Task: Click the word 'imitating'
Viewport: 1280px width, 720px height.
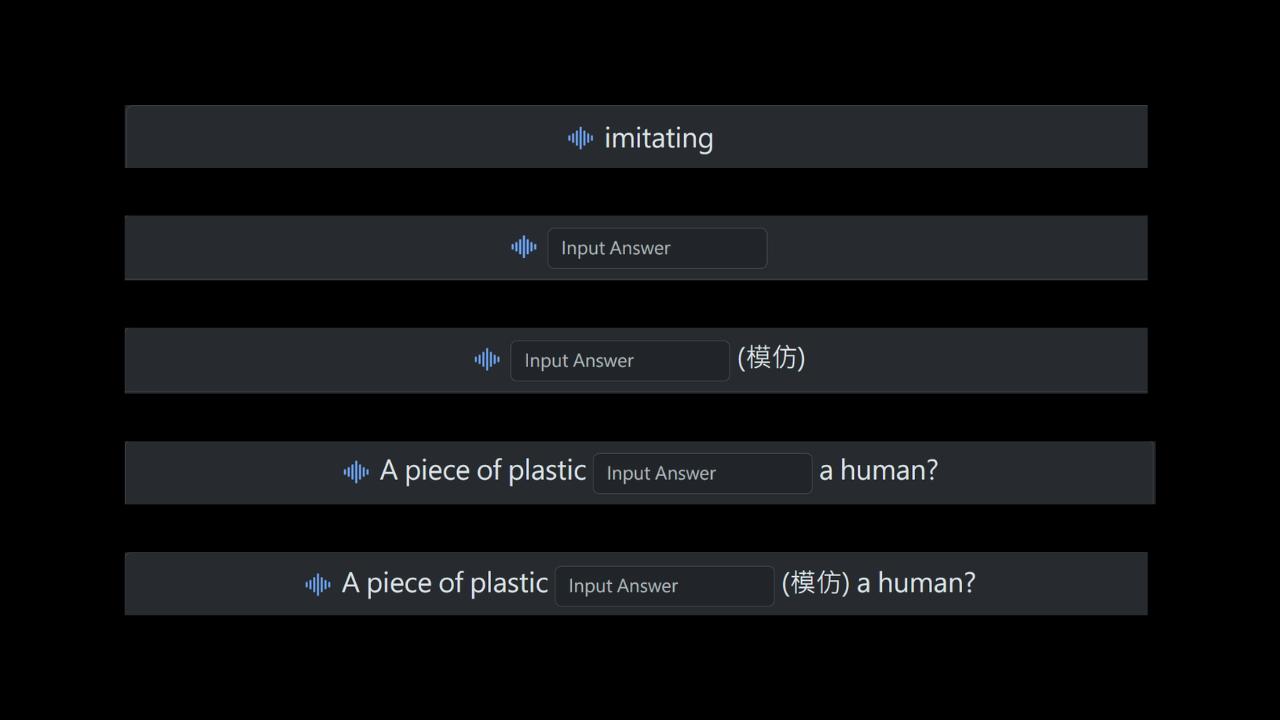Action: (x=658, y=138)
